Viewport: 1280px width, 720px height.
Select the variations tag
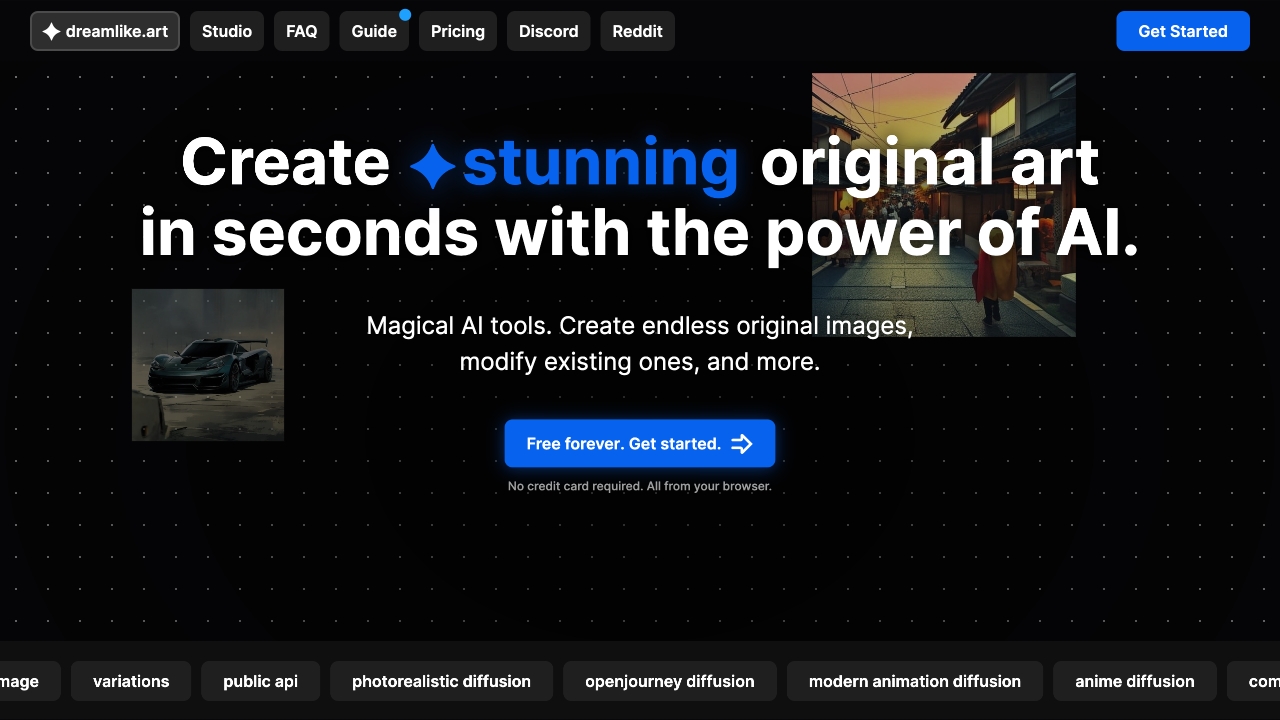pos(131,681)
